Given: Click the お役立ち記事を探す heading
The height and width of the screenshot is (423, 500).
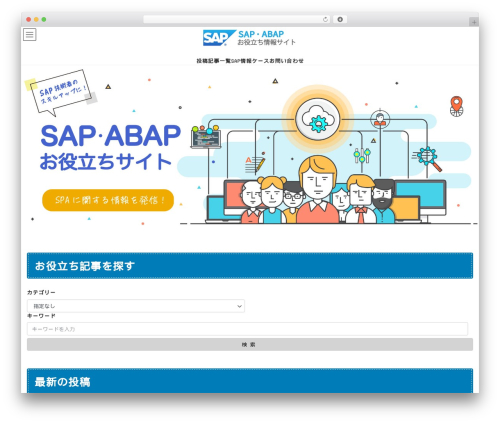Looking at the screenshot, I should [x=85, y=266].
